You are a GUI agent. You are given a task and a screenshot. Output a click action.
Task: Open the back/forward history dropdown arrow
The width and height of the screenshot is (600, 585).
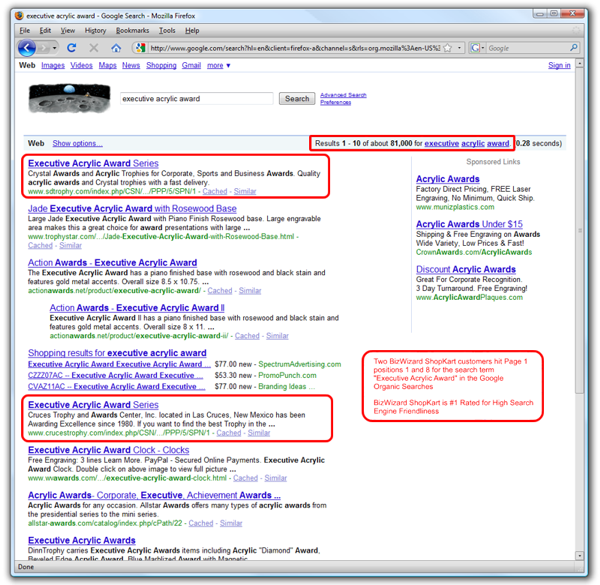coord(54,48)
